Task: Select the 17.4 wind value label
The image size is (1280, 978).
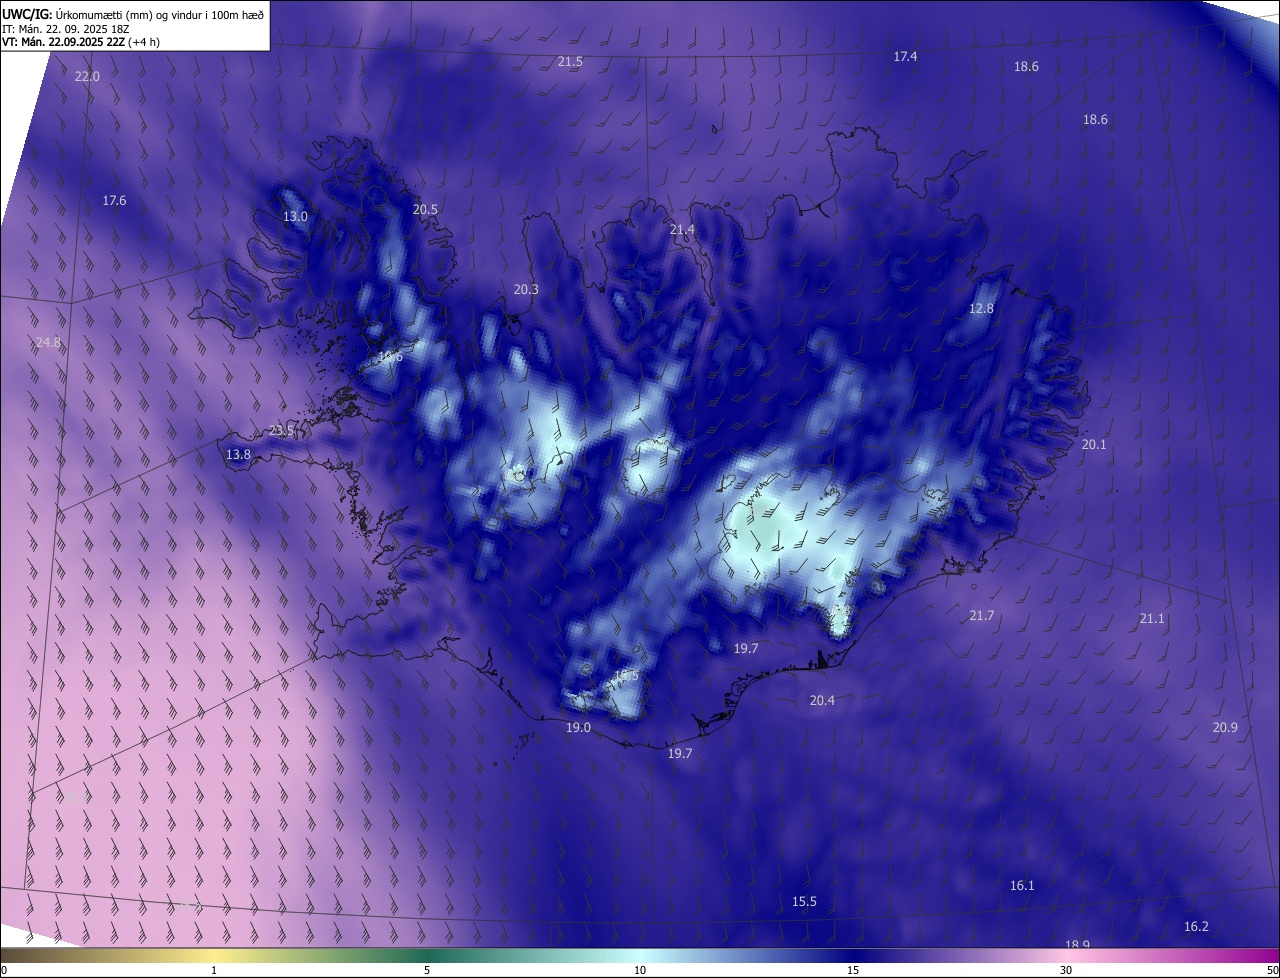Action: coord(905,57)
